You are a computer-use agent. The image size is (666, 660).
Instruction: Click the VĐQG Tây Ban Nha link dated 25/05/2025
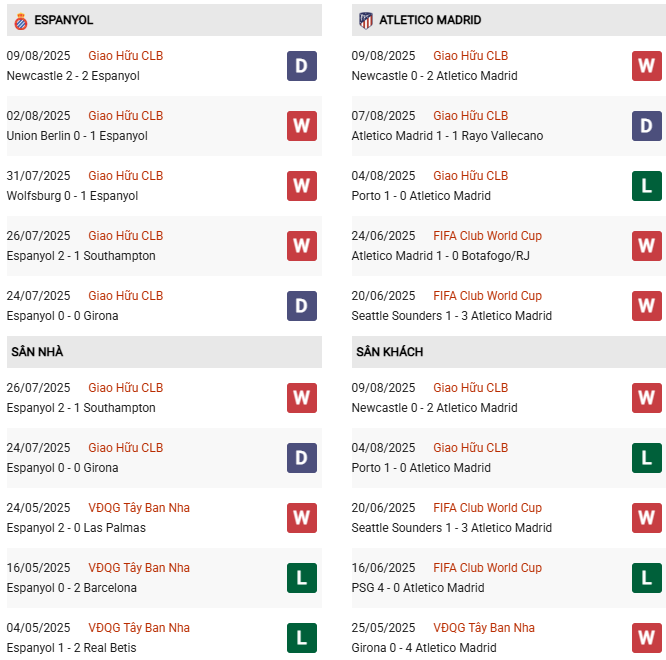[x=484, y=628]
